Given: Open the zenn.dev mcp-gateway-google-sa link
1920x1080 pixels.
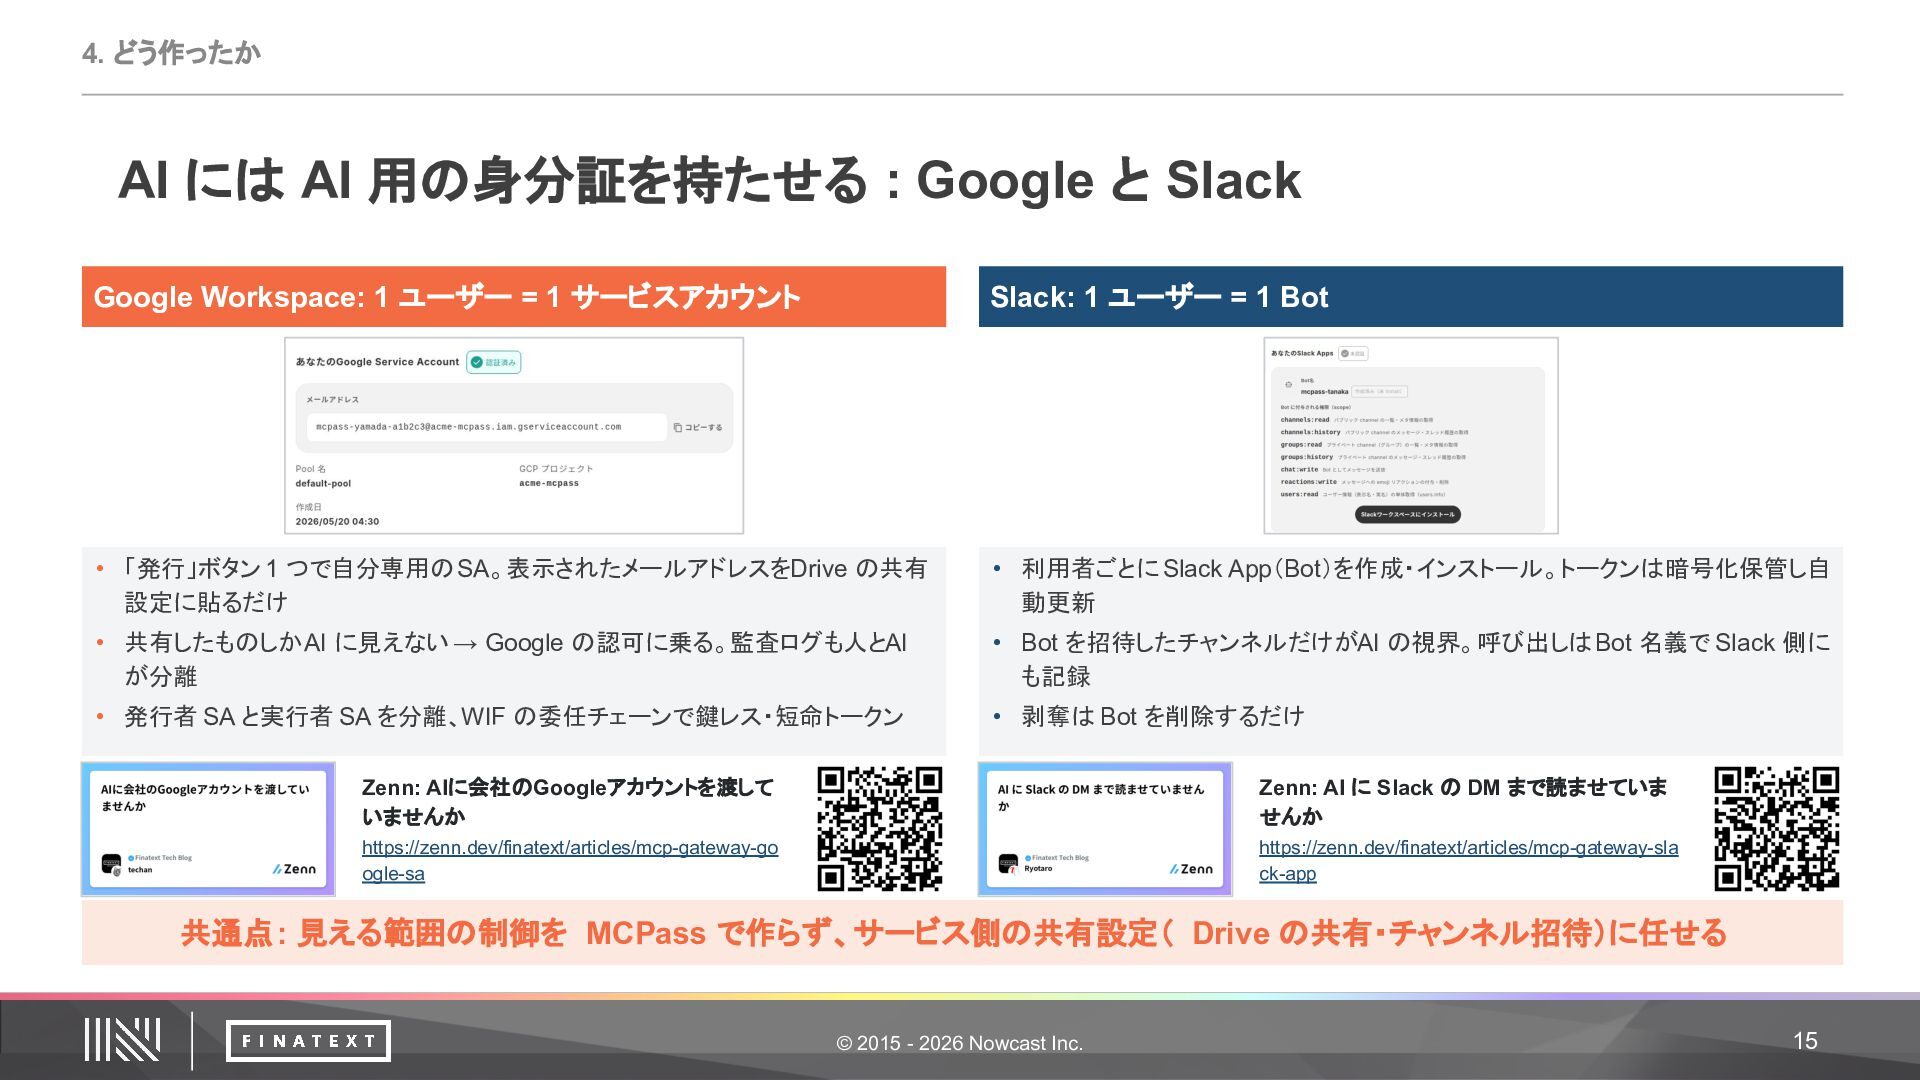Looking at the screenshot, I should (x=570, y=860).
